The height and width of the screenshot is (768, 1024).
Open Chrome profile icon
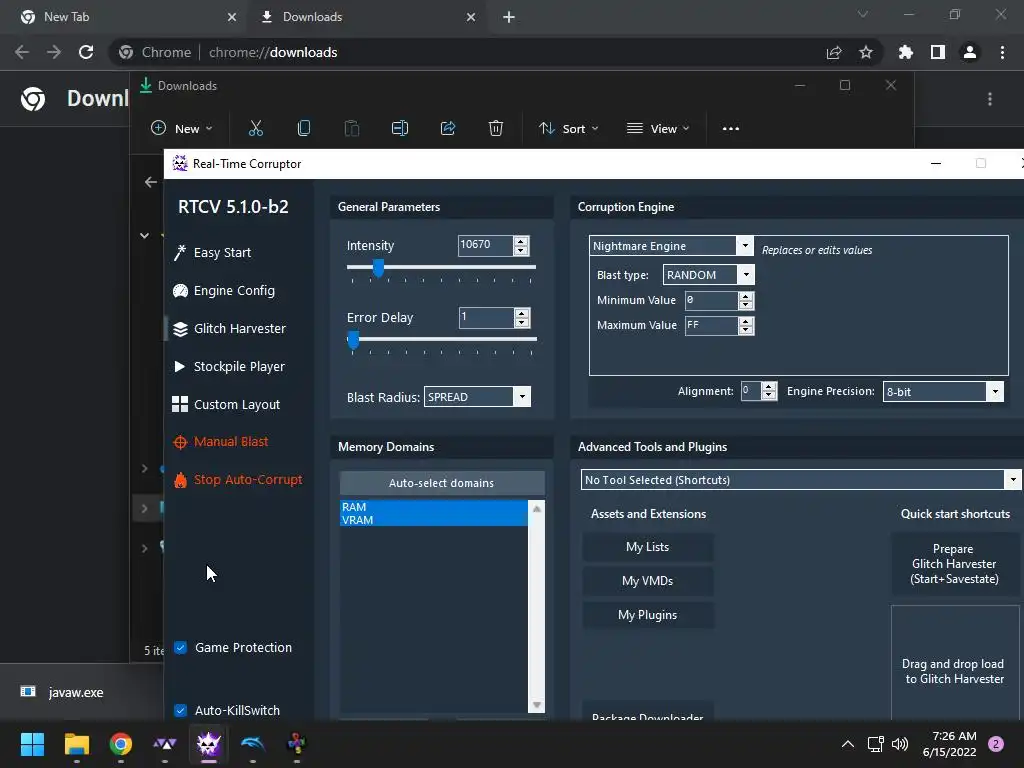[970, 52]
